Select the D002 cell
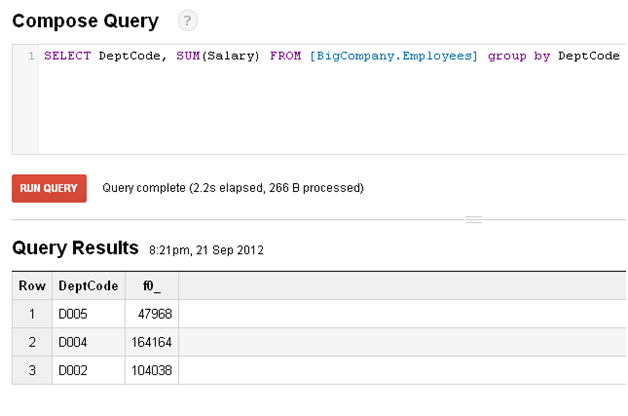The image size is (628, 416). coord(89,370)
